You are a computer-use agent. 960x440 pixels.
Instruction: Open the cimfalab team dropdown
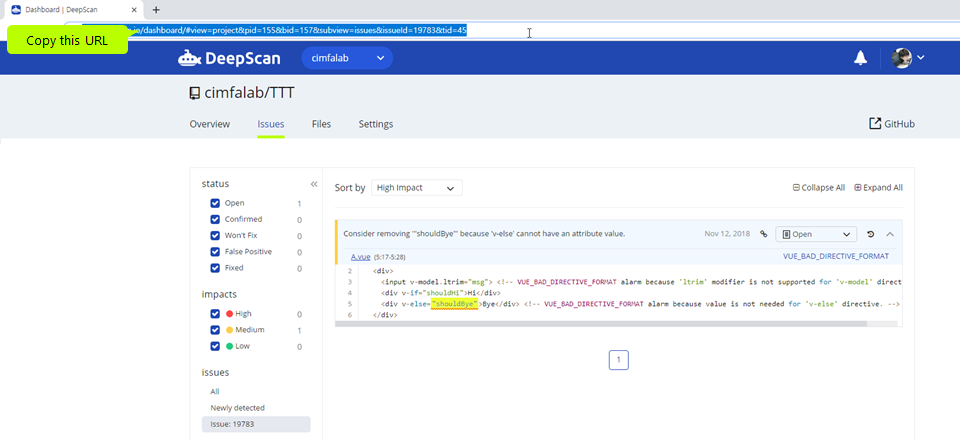click(x=347, y=58)
